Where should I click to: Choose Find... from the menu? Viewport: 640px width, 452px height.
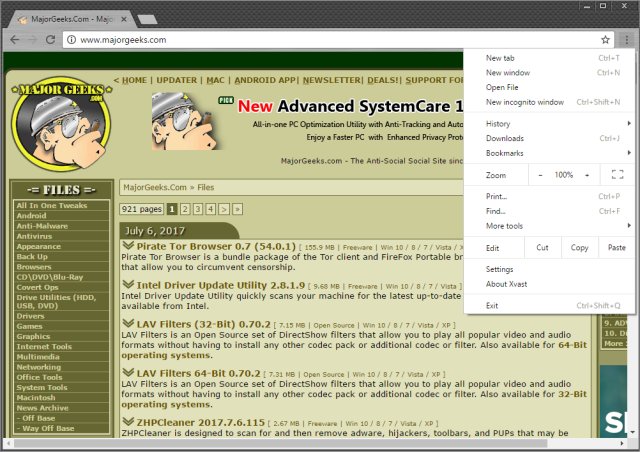(x=549, y=211)
